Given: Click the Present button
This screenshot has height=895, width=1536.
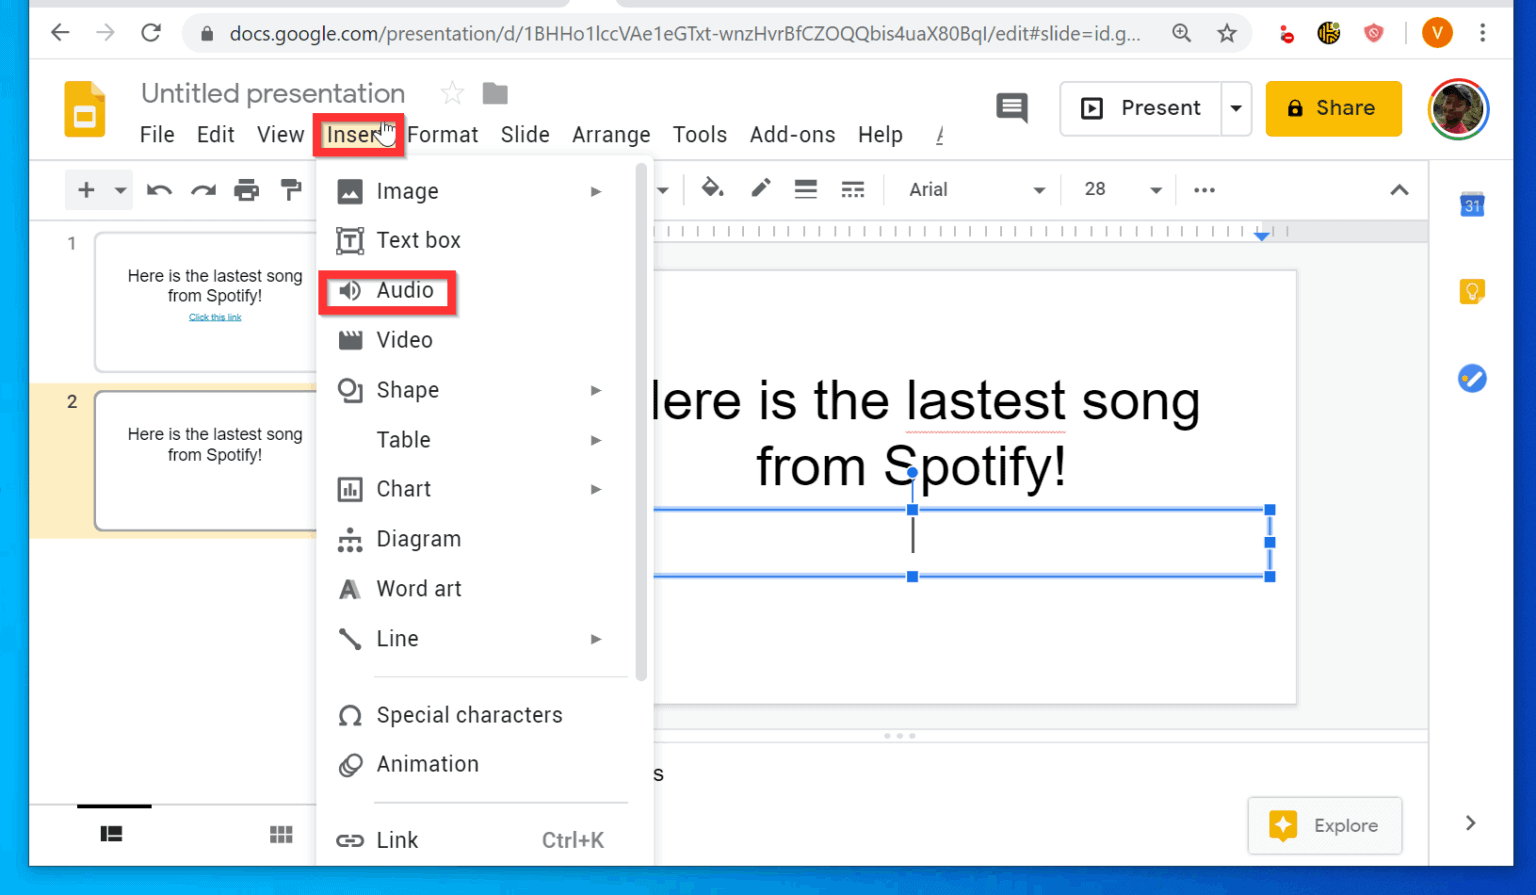Looking at the screenshot, I should click(x=1141, y=108).
